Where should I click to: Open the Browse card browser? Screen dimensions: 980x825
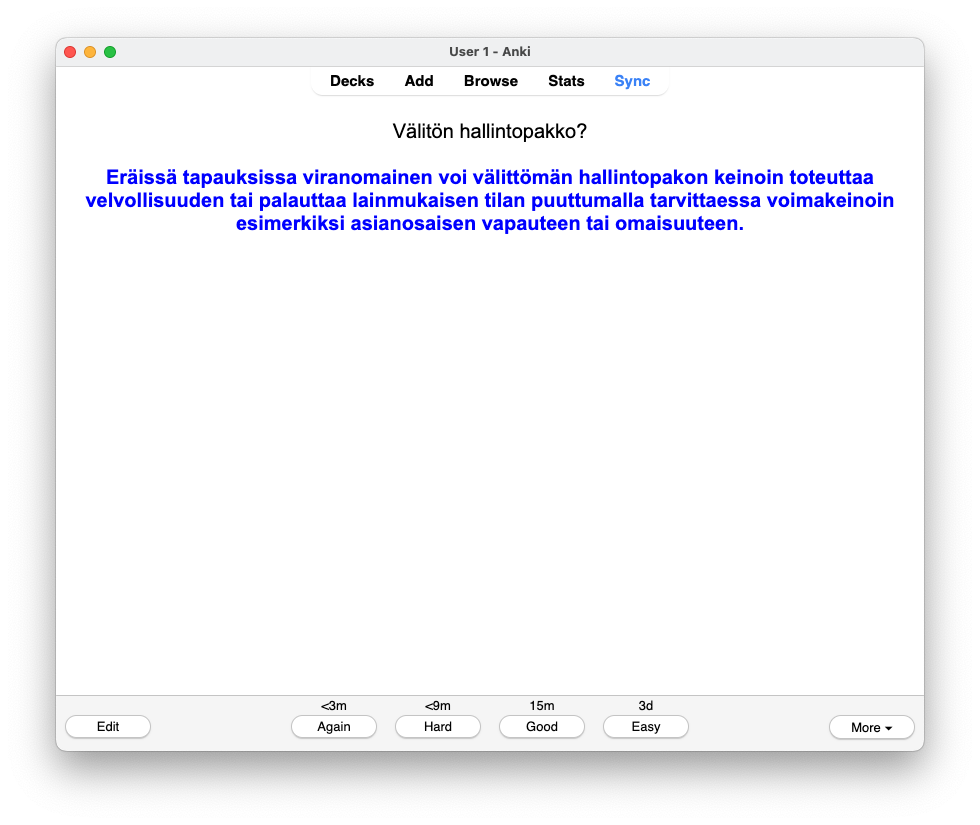(x=491, y=81)
